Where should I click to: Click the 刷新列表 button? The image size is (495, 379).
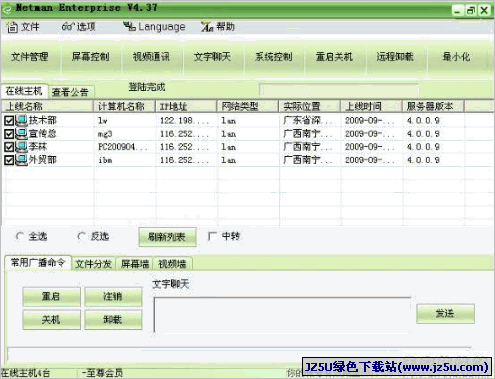(x=167, y=237)
